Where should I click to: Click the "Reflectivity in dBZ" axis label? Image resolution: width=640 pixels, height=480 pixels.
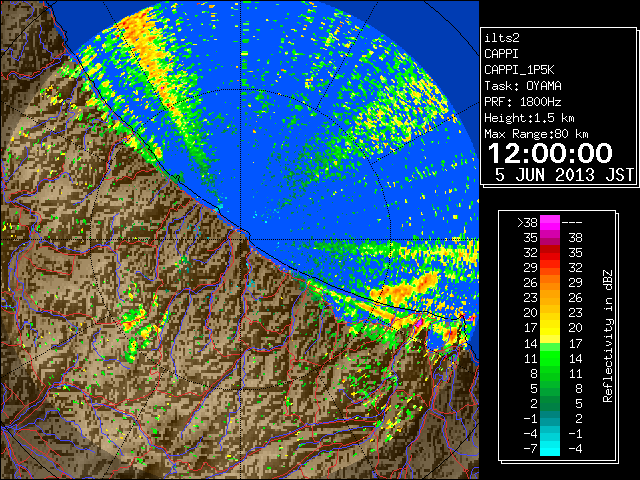click(x=608, y=336)
